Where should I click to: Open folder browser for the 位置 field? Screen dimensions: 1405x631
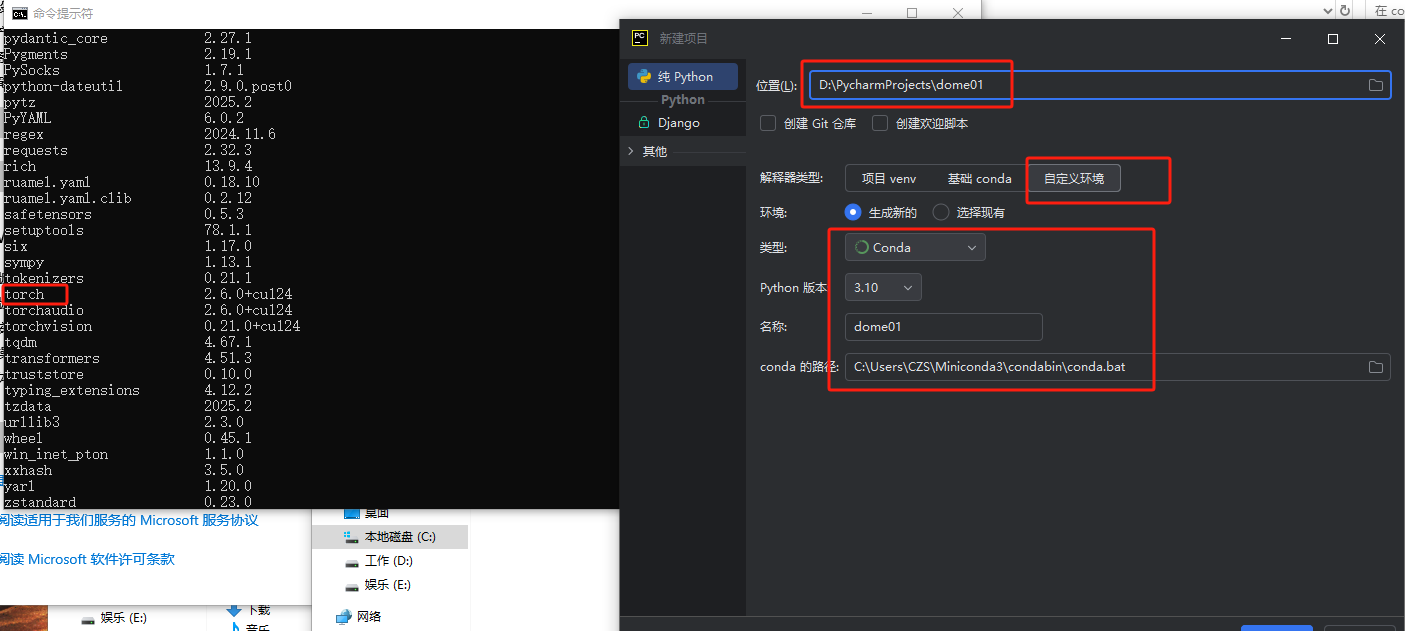click(1376, 85)
